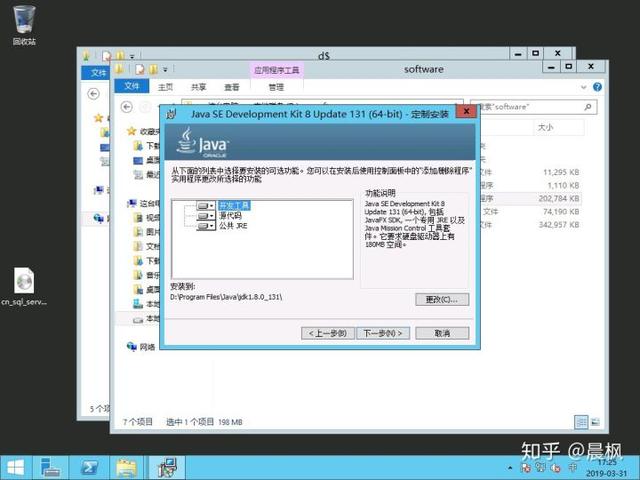Image resolution: width=640 pixels, height=480 pixels.
Task: Select the 公共 JRE feature label
Action: [233, 226]
